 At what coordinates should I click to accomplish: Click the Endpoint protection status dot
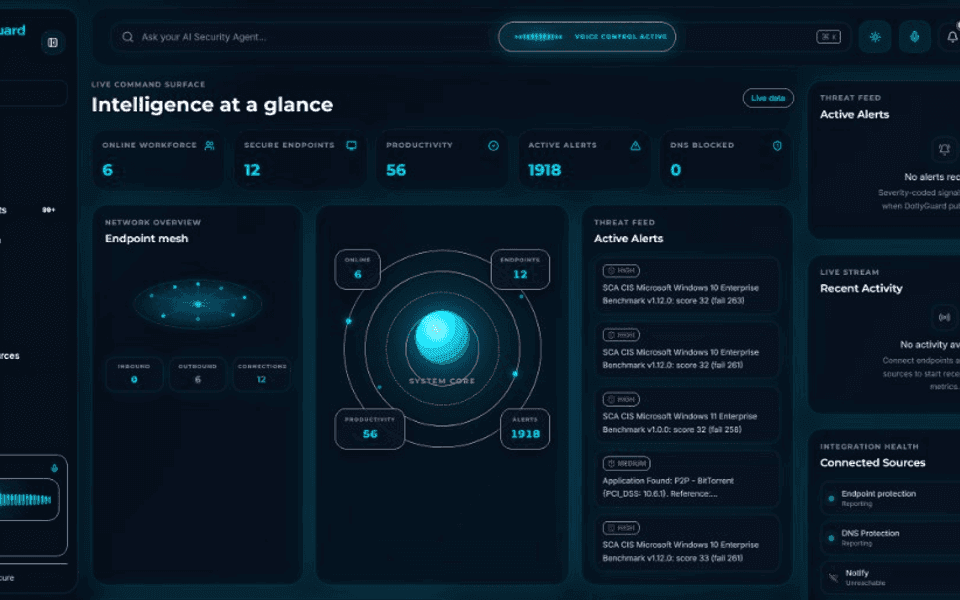click(831, 498)
